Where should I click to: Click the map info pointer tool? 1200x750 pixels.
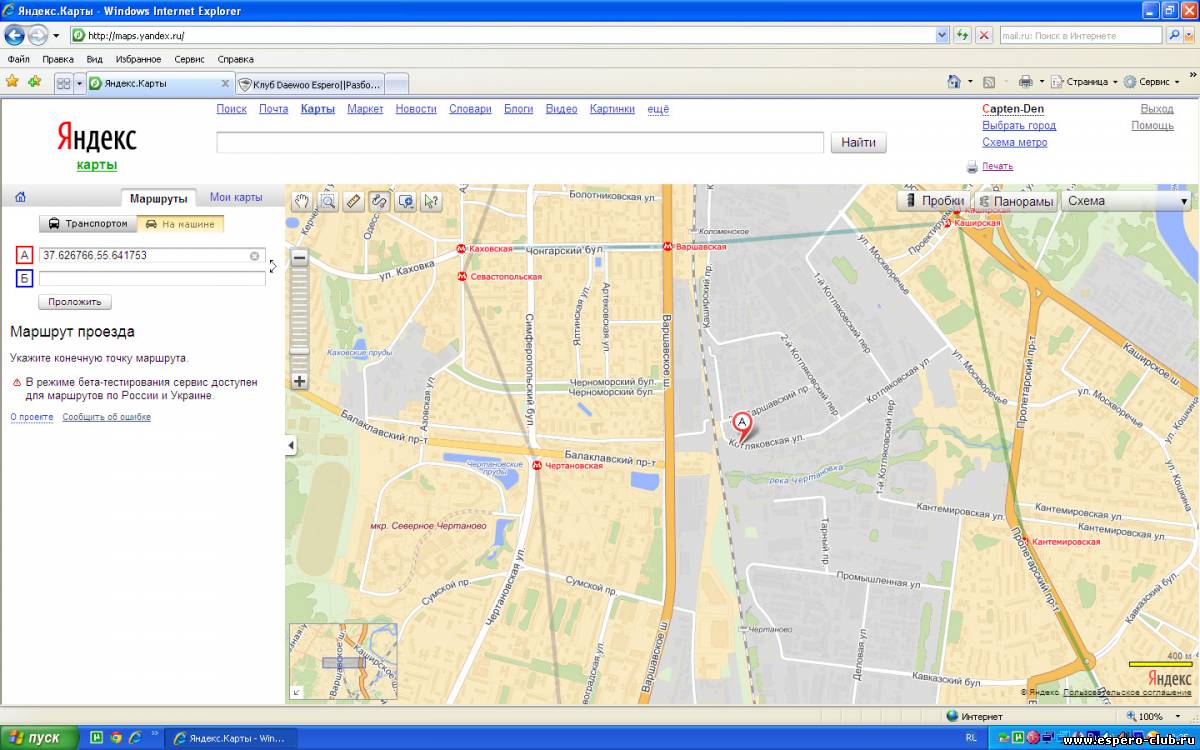[431, 201]
